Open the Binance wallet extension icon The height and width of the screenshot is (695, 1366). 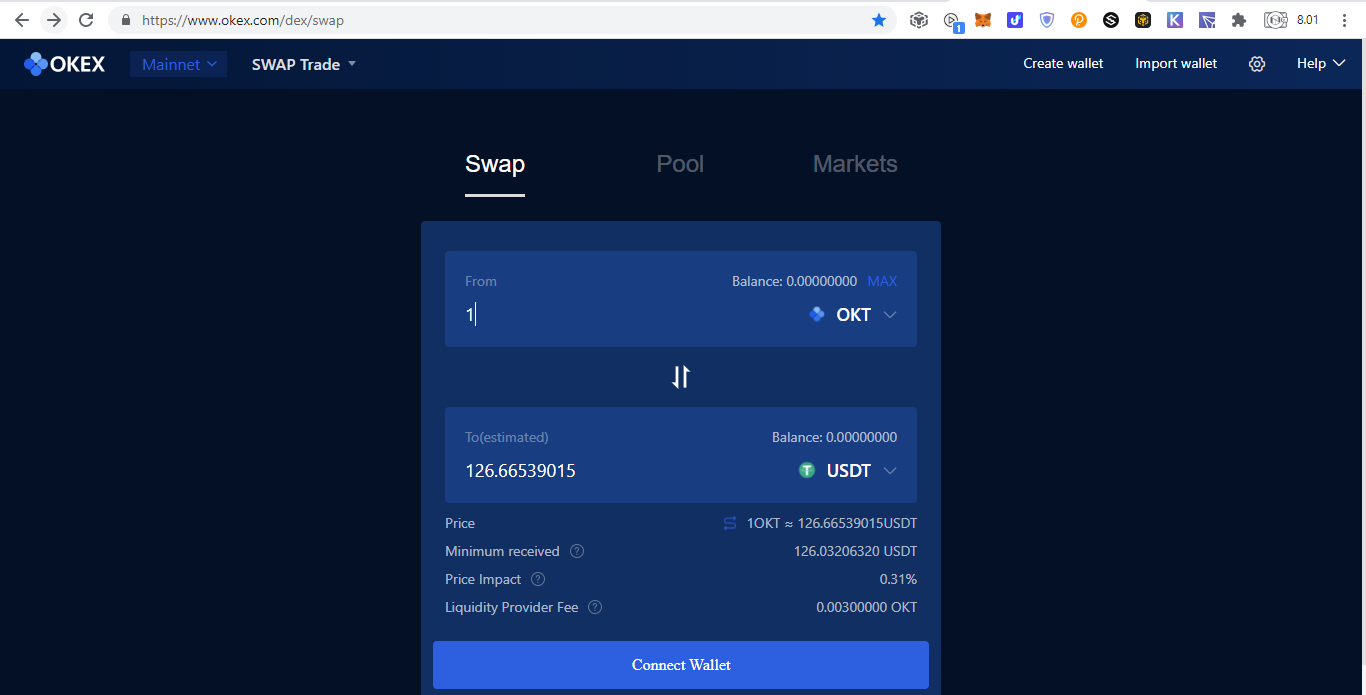[x=1143, y=20]
